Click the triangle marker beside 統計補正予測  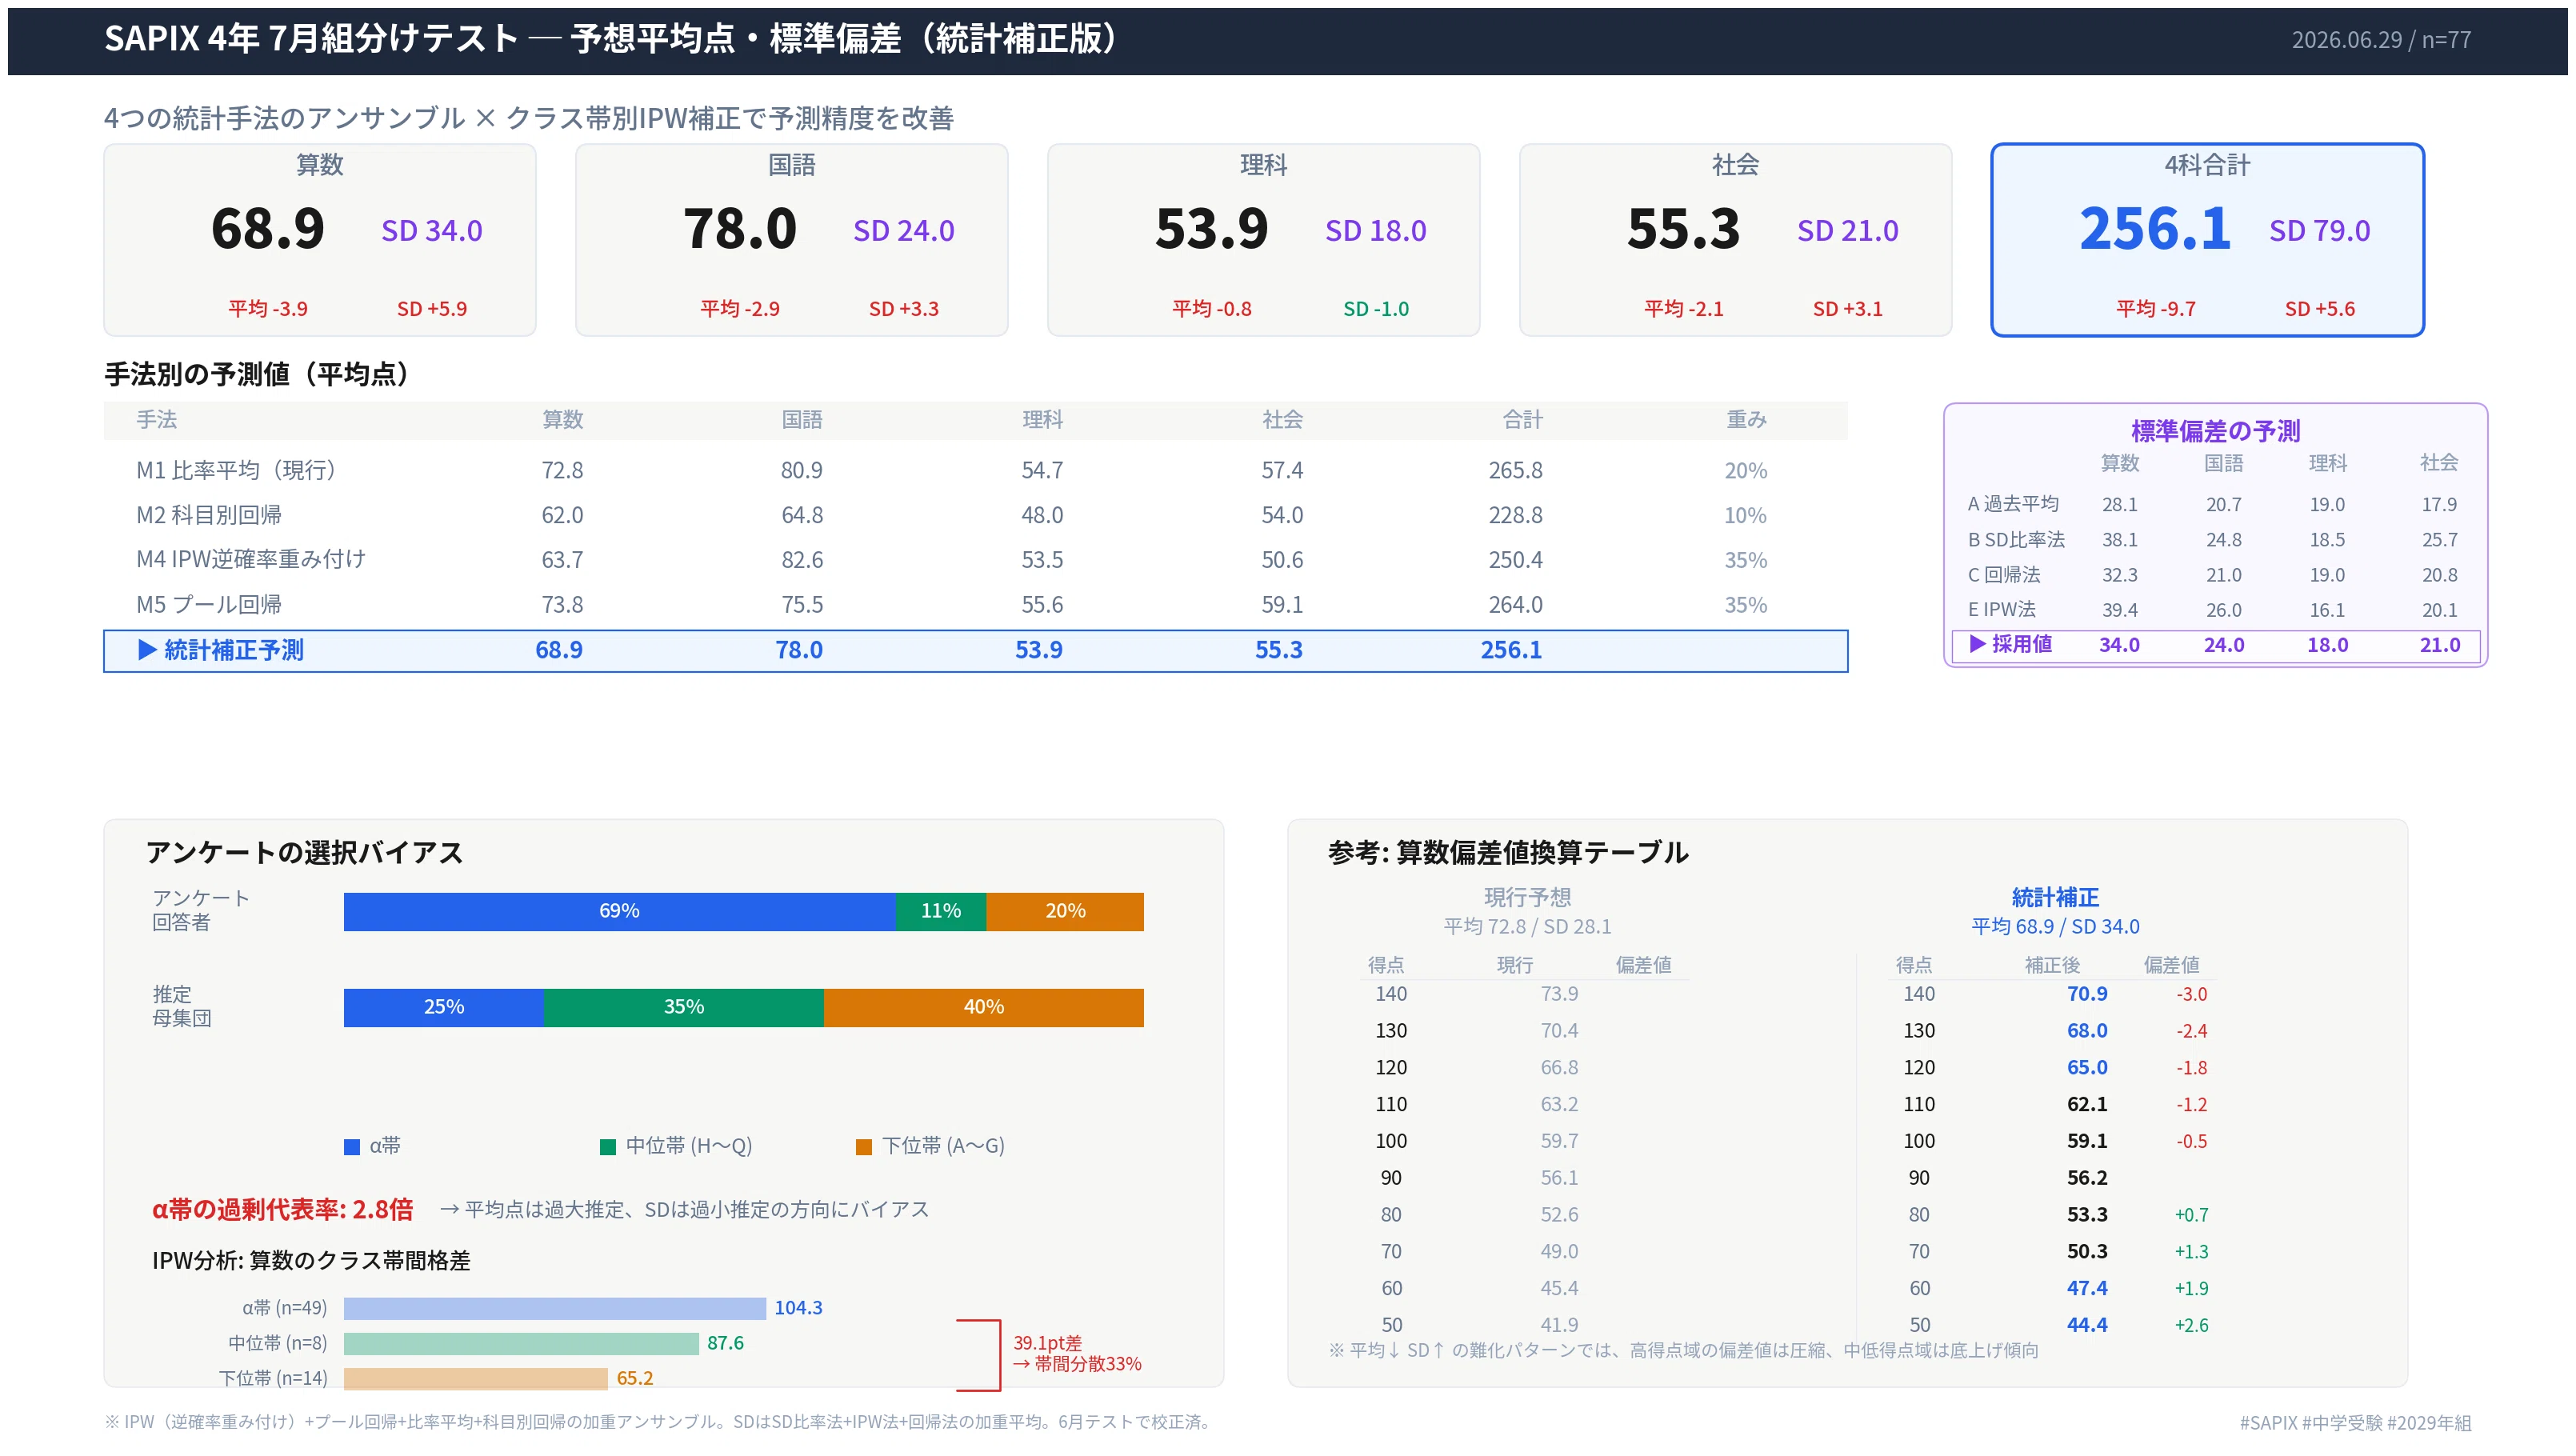pos(147,650)
